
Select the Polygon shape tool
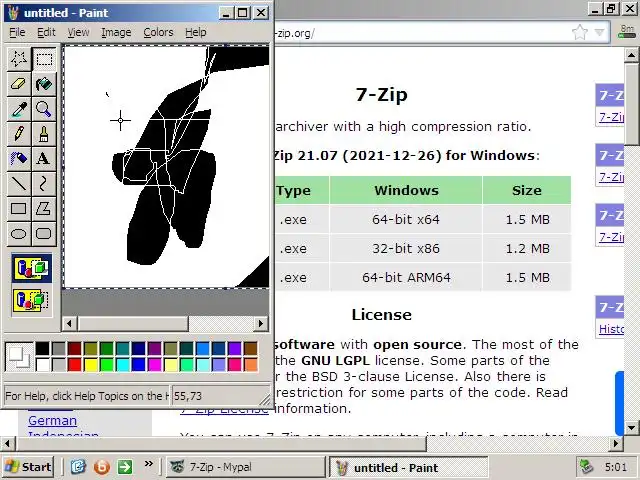pyautogui.click(x=44, y=209)
